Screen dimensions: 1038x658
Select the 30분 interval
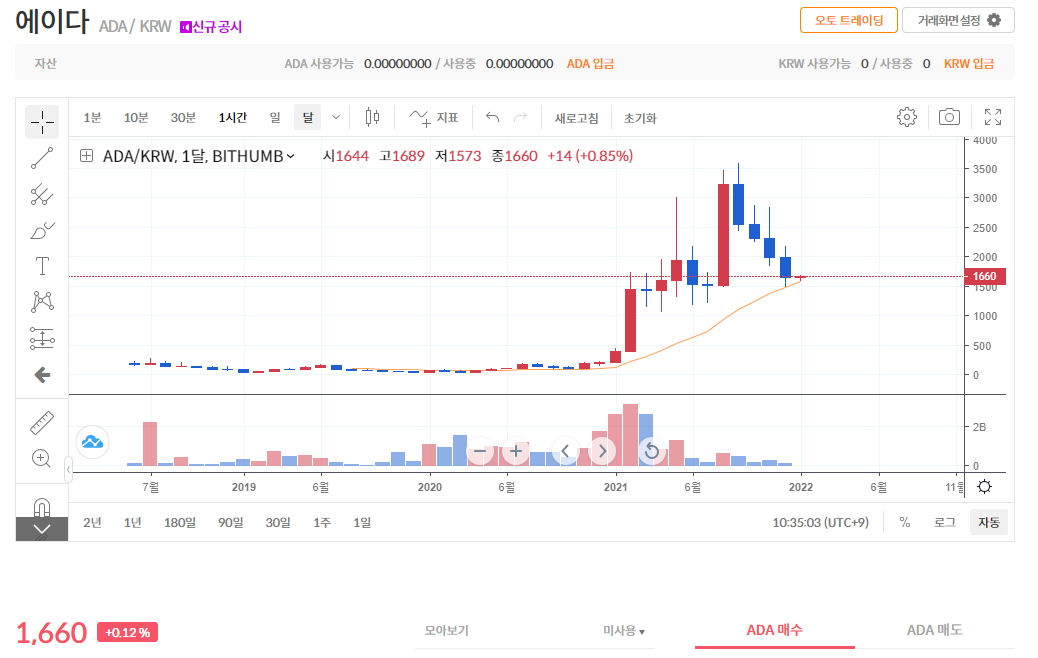[x=183, y=118]
